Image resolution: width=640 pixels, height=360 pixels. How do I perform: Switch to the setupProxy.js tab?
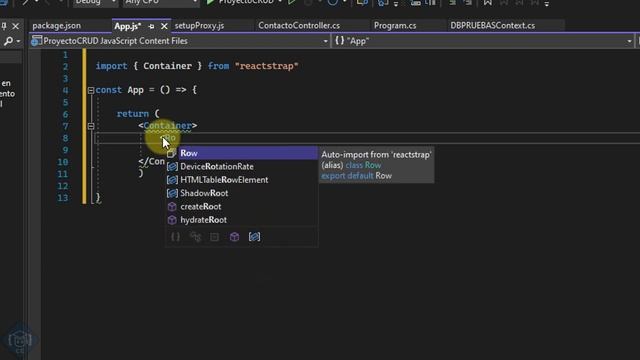pos(200,26)
